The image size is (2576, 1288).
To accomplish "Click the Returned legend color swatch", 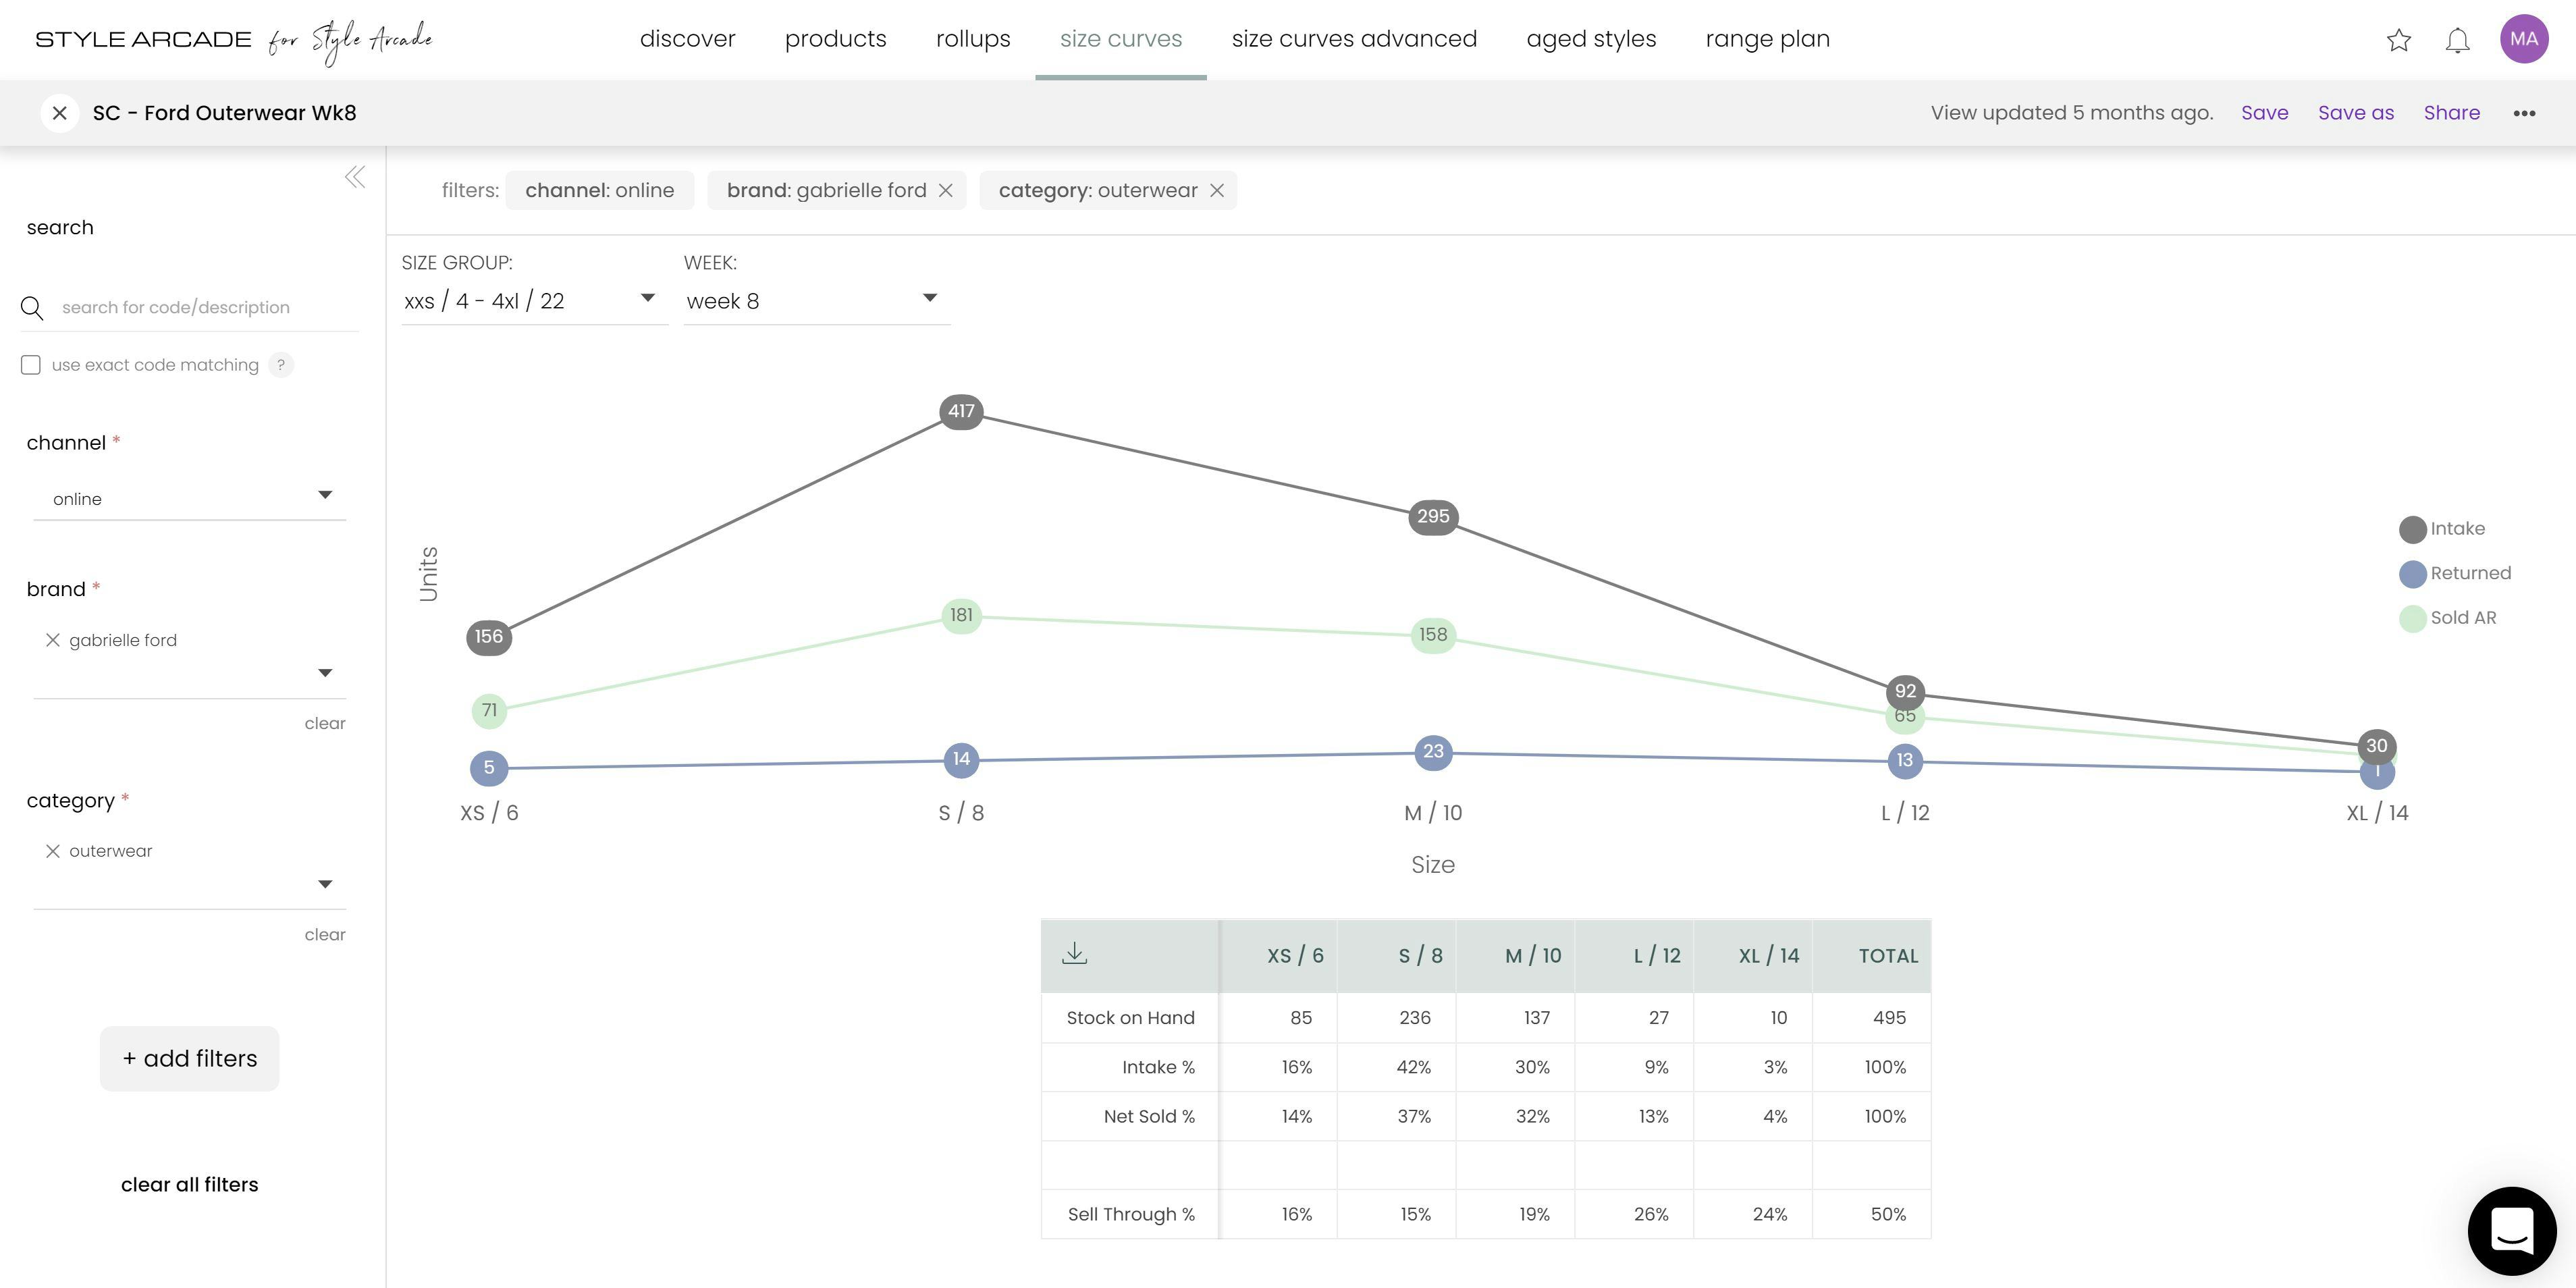I will pos(2412,573).
